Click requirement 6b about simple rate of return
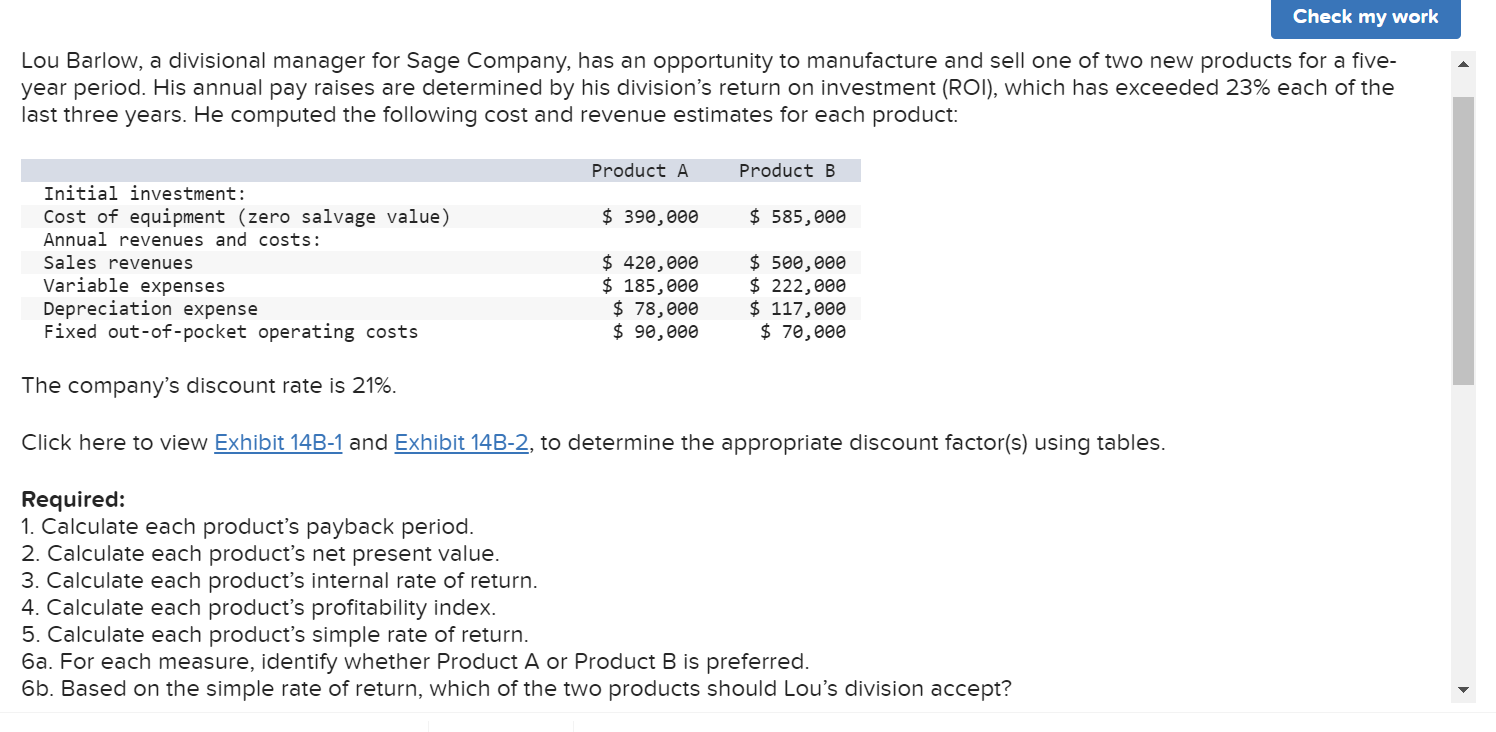This screenshot has height=732, width=1496. [x=516, y=688]
